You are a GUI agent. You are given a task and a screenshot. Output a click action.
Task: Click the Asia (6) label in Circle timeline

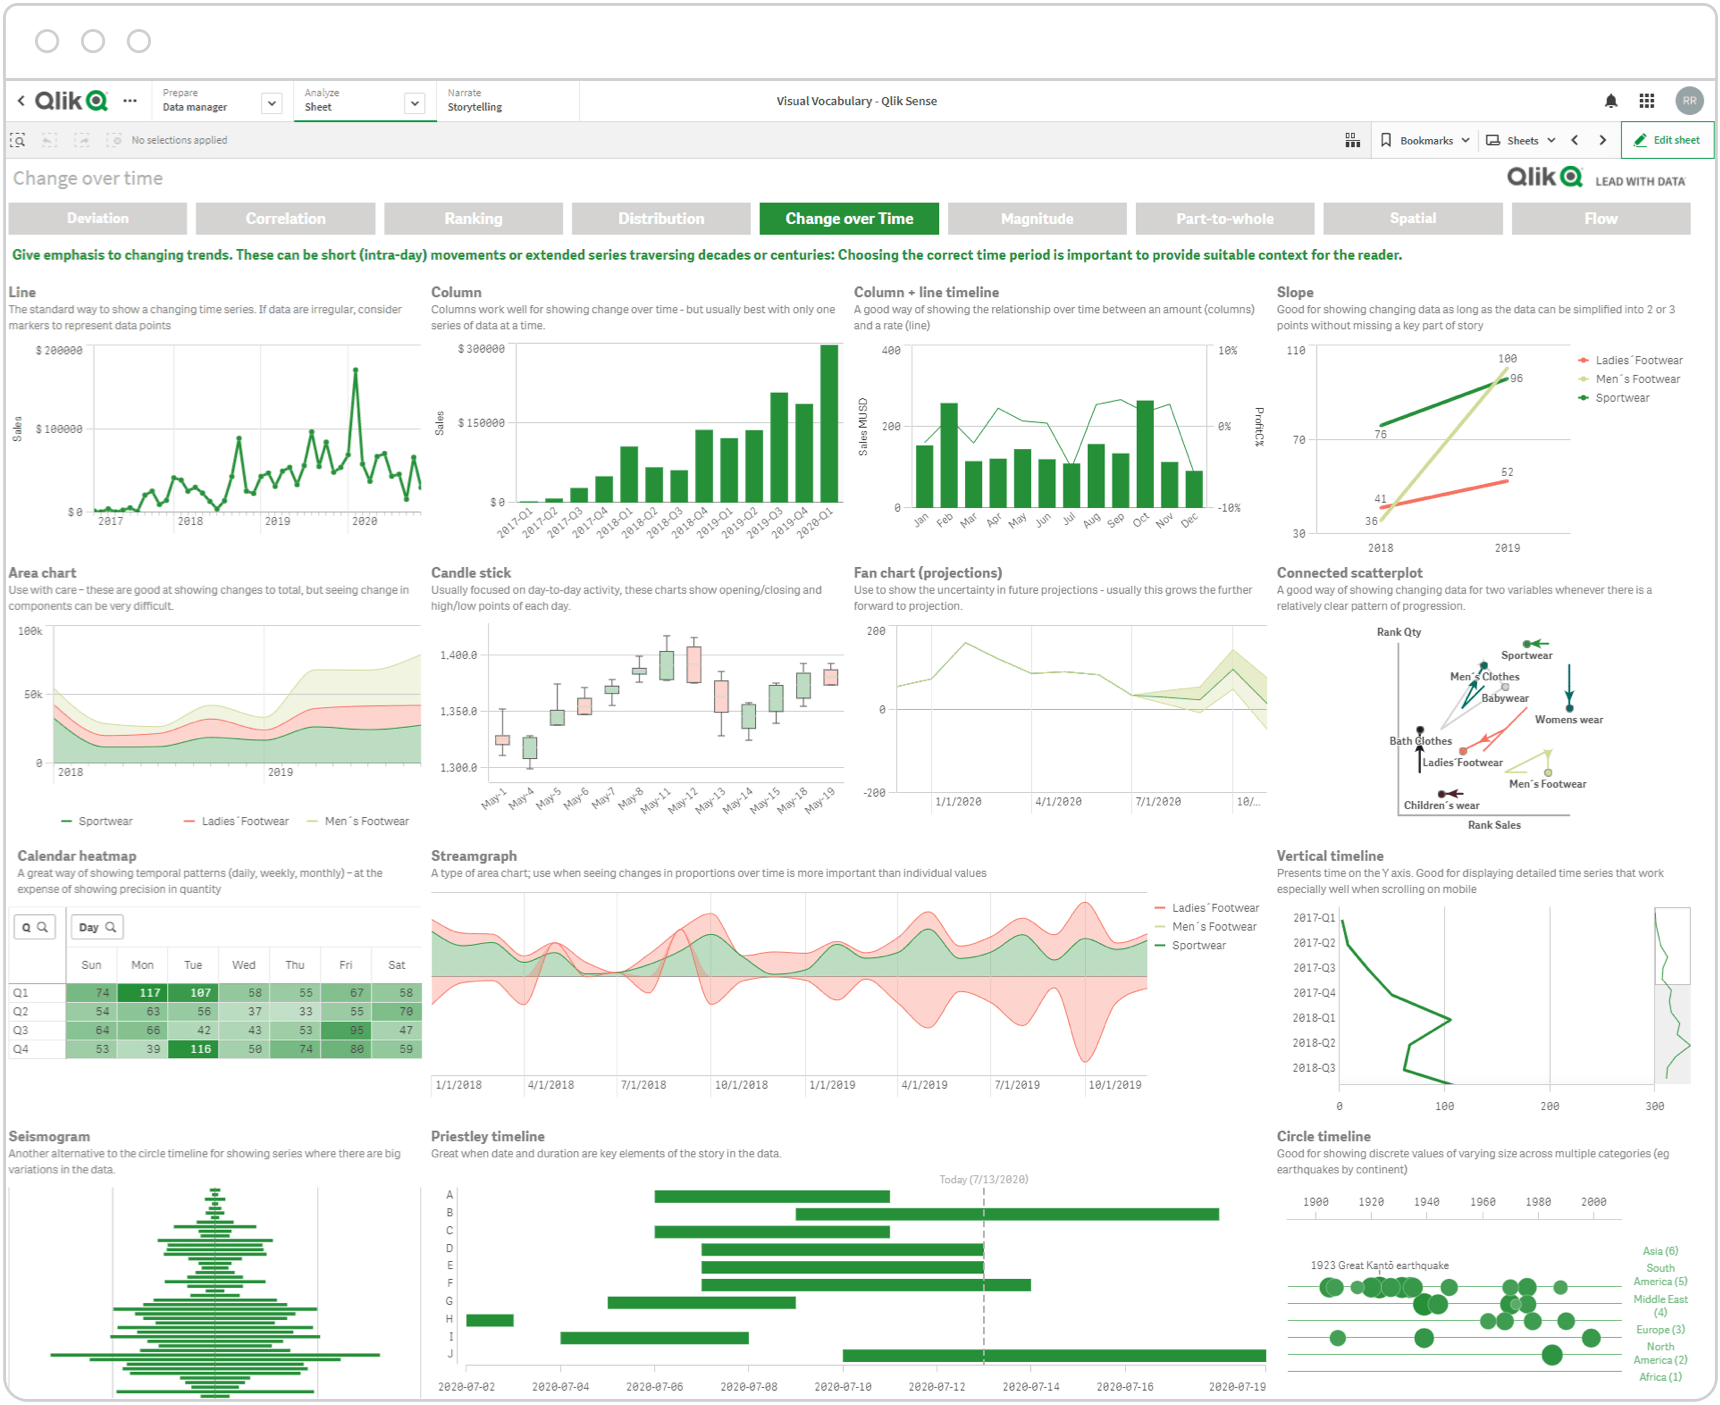coord(1660,1251)
